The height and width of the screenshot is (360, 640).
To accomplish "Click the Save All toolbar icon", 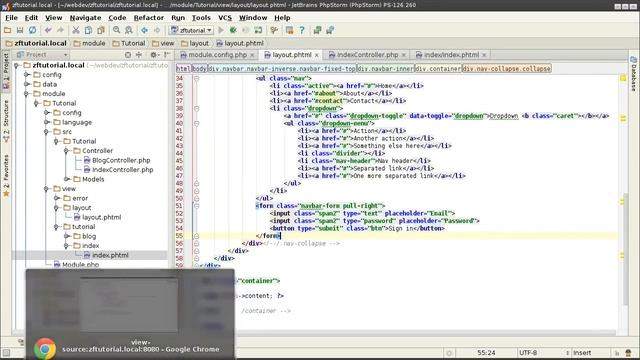I will coord(20,30).
